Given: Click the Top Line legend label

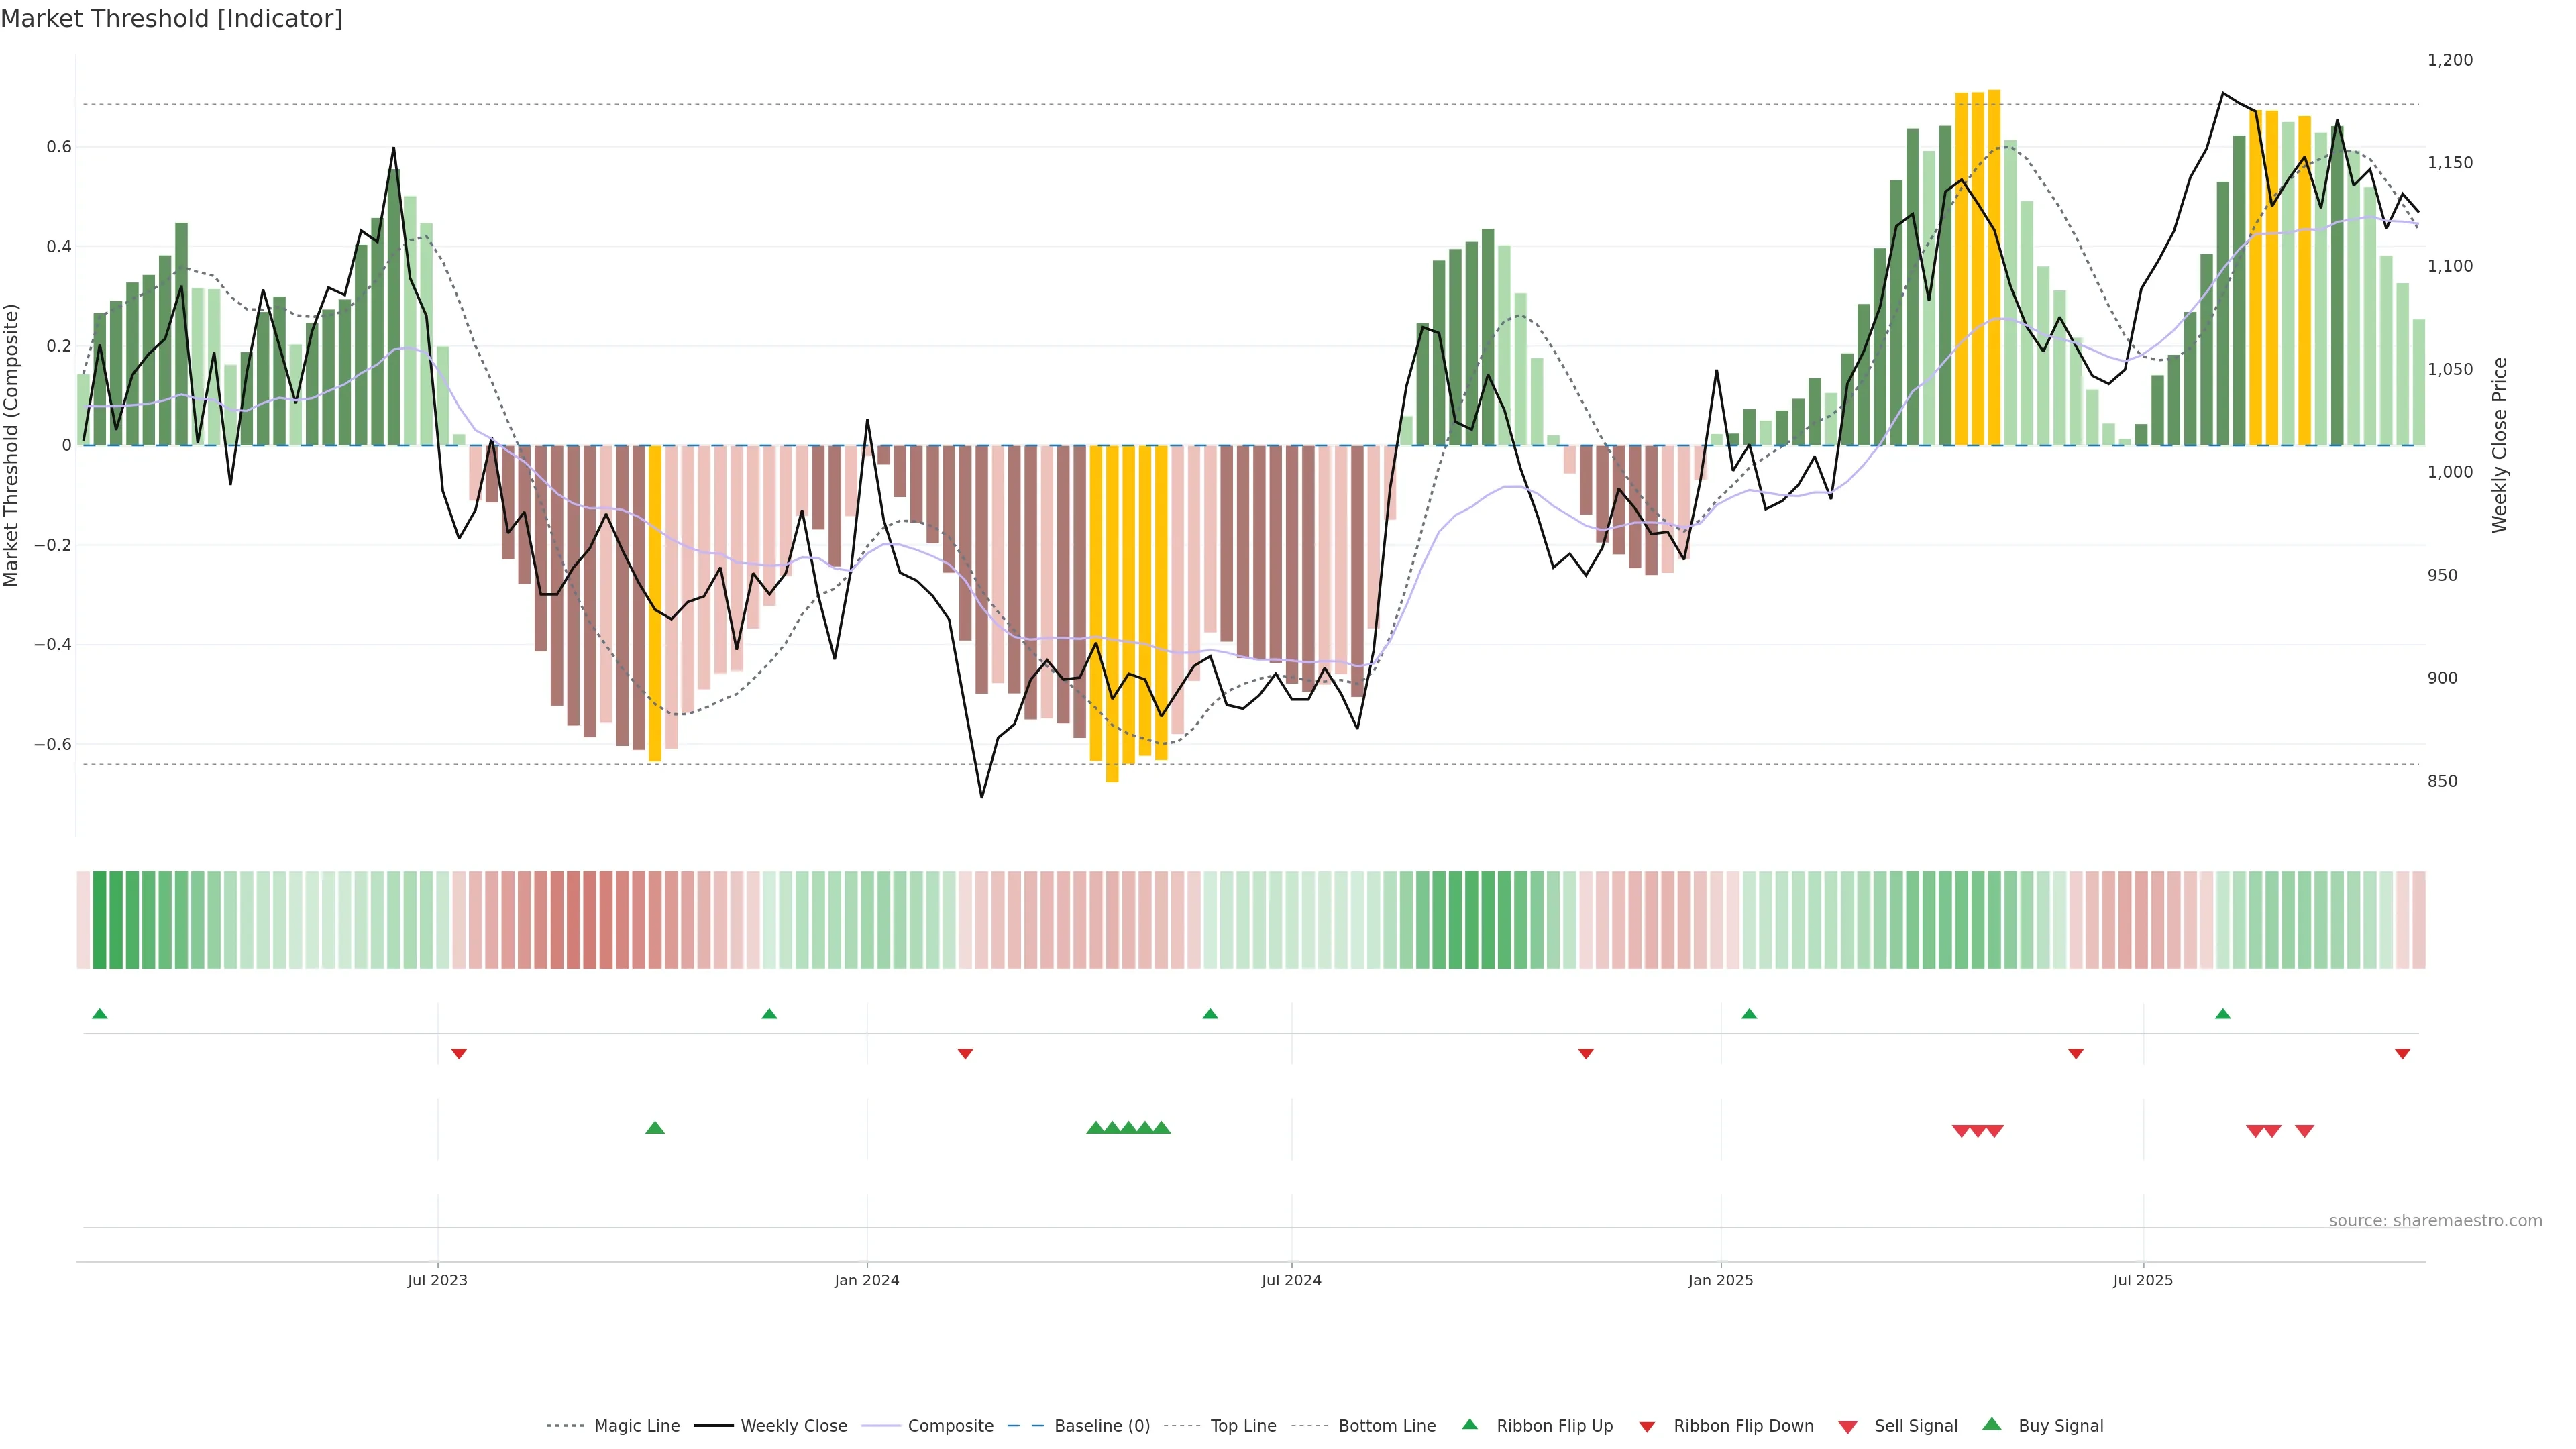Looking at the screenshot, I should click(x=1243, y=1426).
